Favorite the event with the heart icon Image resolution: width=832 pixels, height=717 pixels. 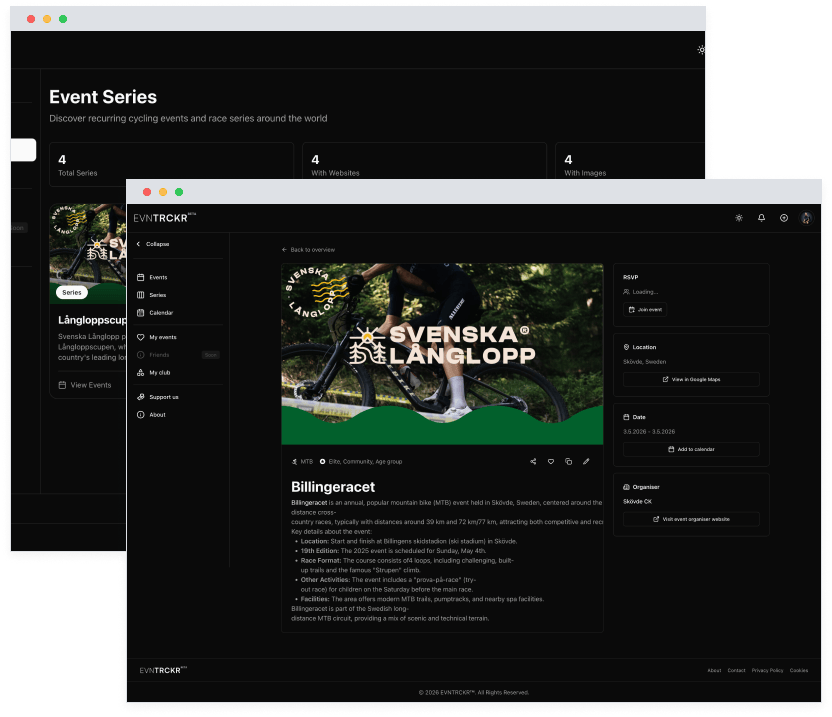tap(551, 461)
